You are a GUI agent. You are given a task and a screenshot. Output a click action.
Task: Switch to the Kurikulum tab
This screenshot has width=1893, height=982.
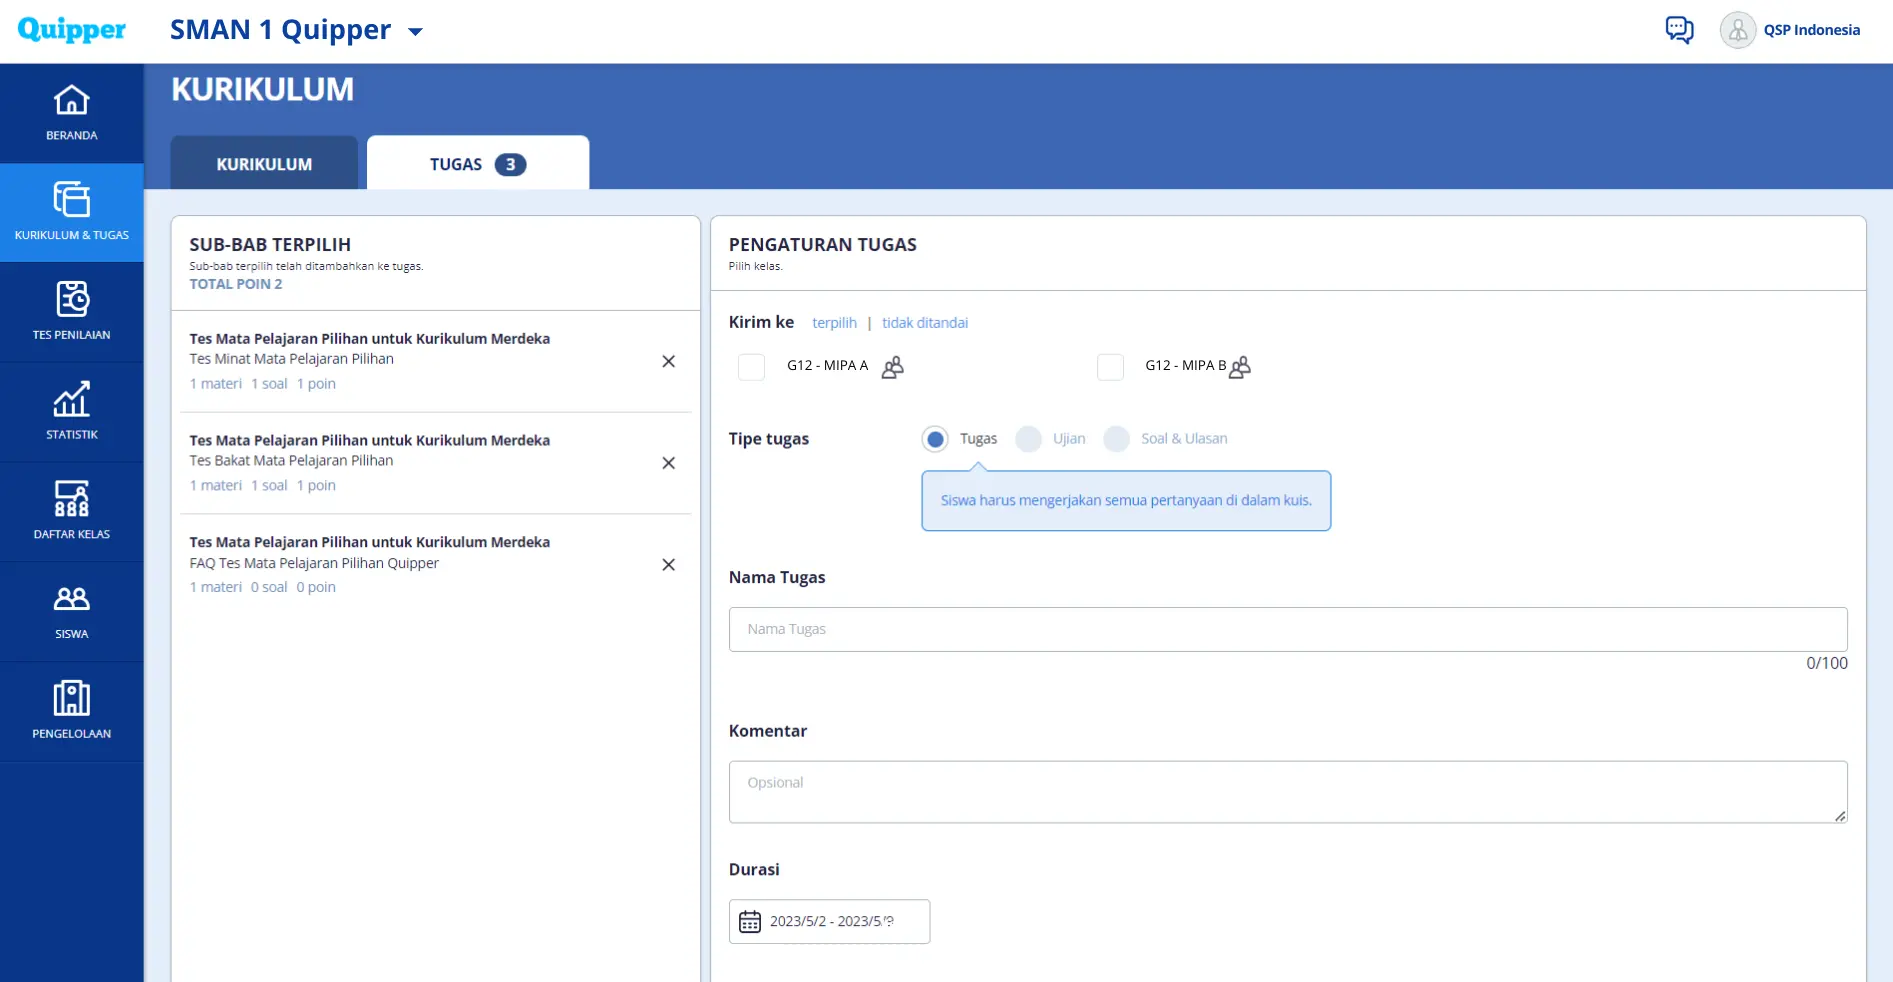click(264, 163)
